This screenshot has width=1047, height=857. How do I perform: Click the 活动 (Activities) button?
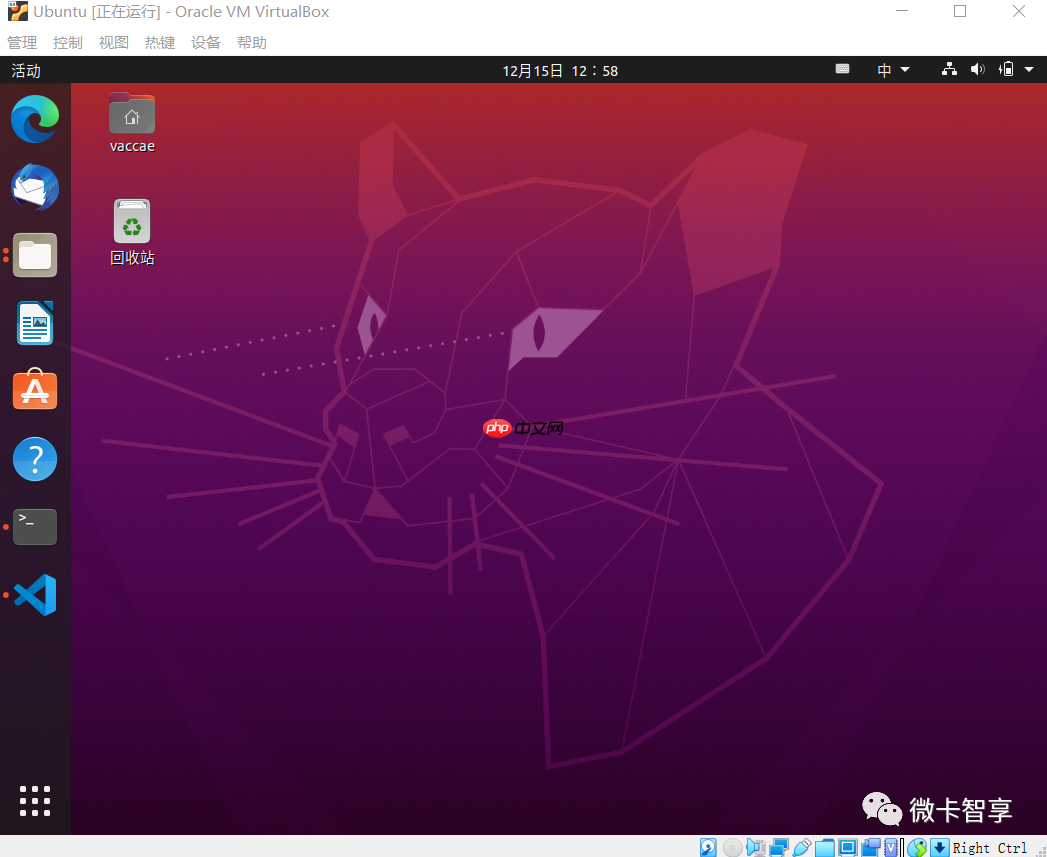click(25, 69)
